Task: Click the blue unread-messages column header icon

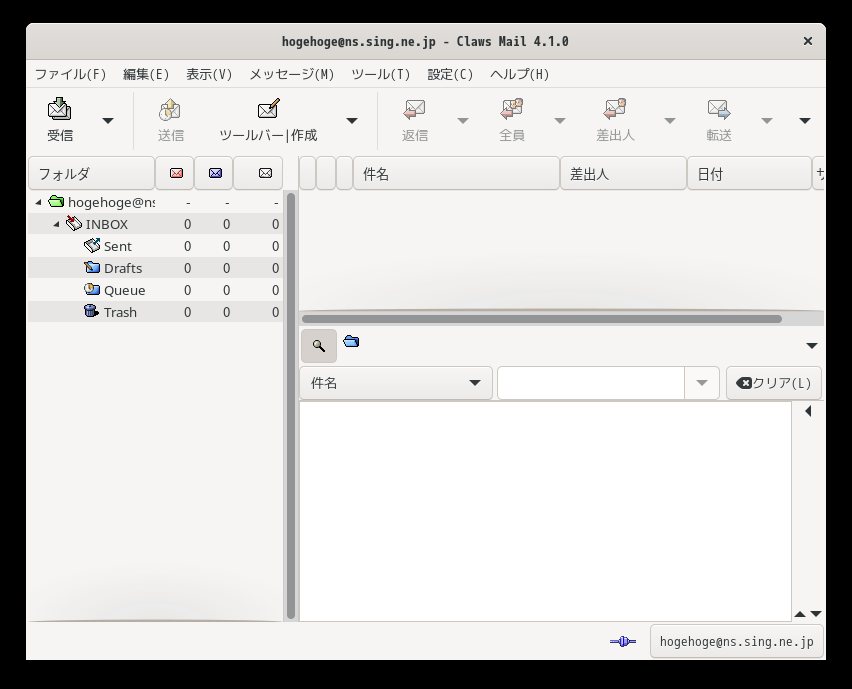Action: point(215,173)
